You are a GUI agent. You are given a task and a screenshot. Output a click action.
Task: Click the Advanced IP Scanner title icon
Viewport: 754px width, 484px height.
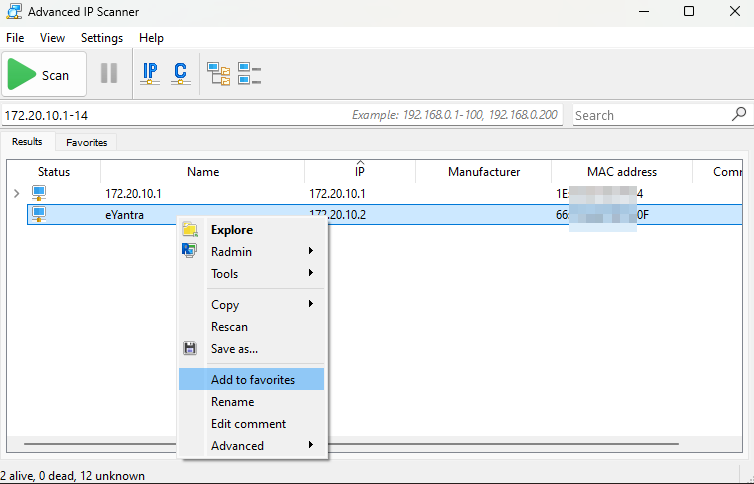tap(14, 12)
